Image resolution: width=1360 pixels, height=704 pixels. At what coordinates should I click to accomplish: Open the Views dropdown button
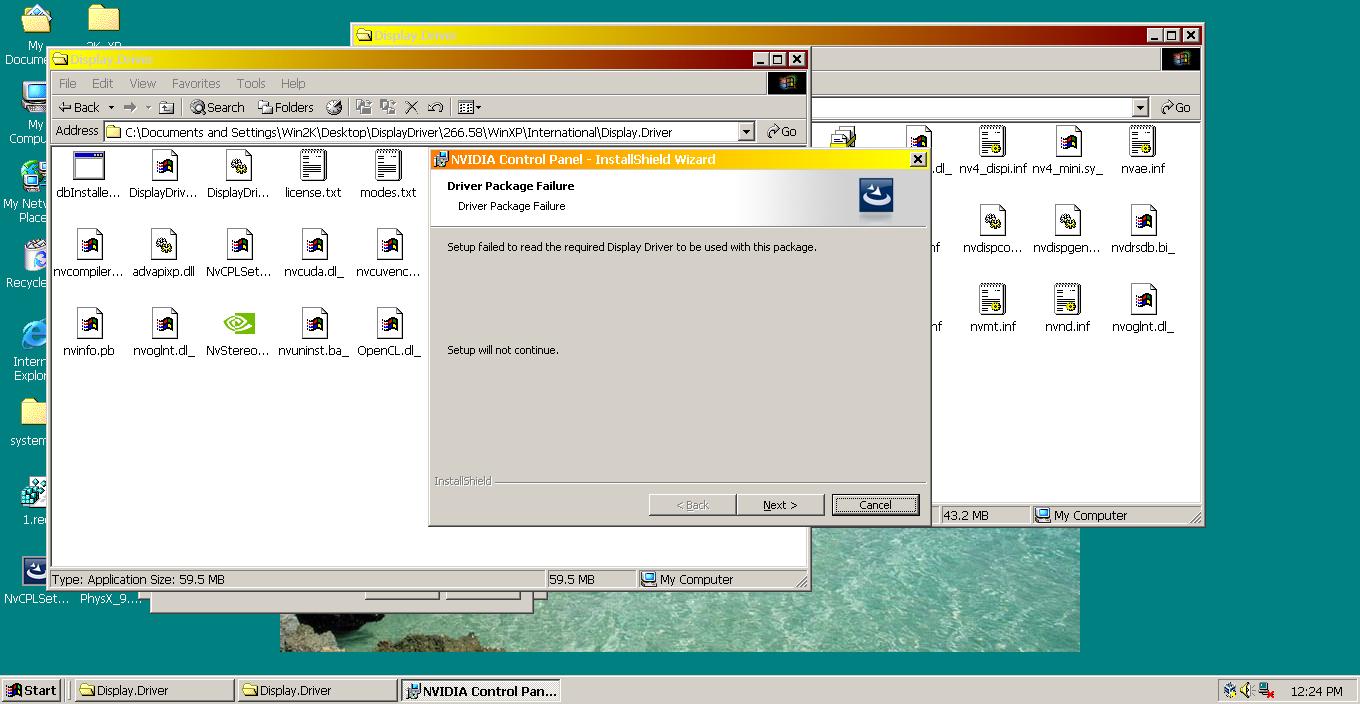point(469,107)
